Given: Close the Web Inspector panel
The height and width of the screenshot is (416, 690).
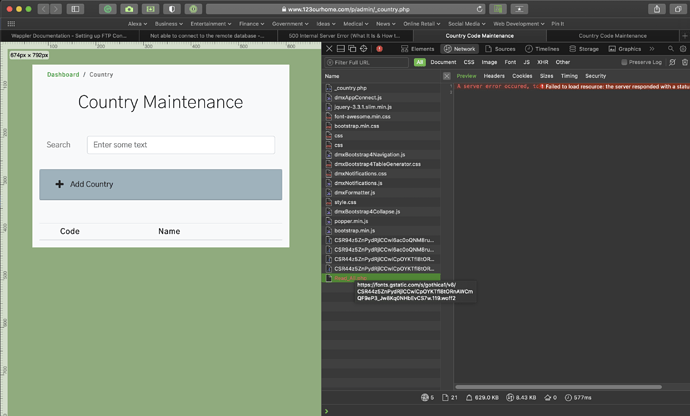Looking at the screenshot, I should click(329, 49).
